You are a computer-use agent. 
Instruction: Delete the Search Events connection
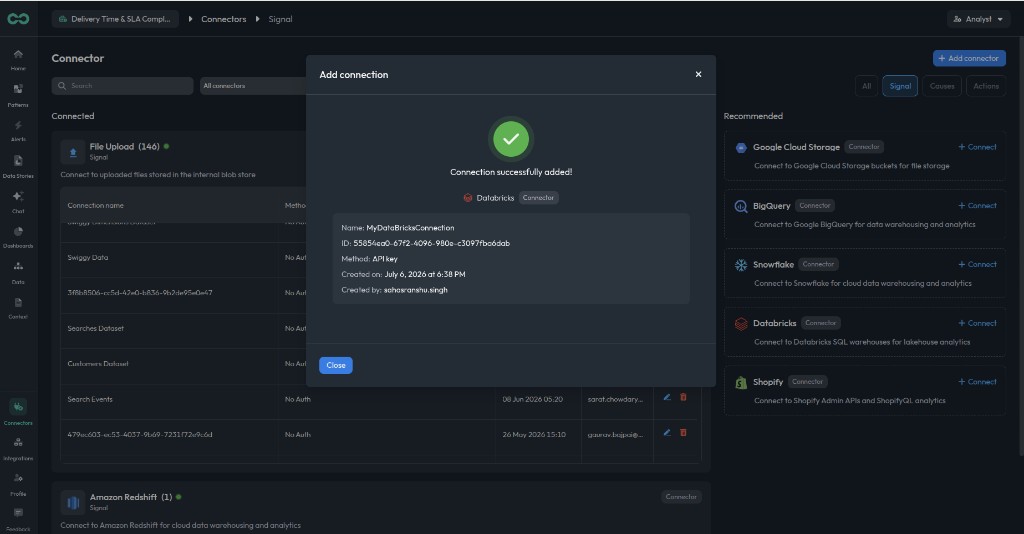point(683,397)
